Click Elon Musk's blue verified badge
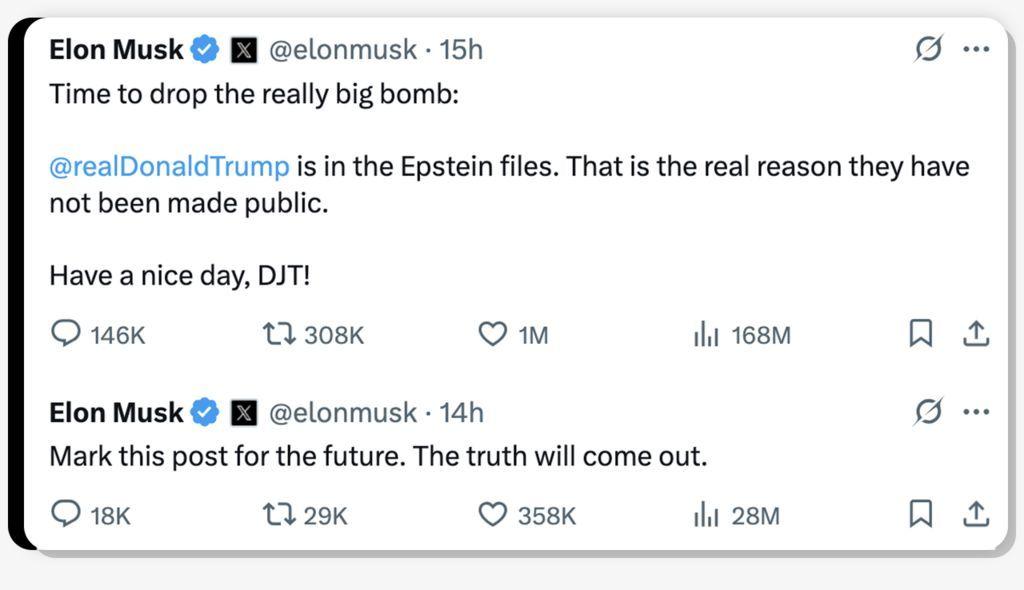 [206, 47]
